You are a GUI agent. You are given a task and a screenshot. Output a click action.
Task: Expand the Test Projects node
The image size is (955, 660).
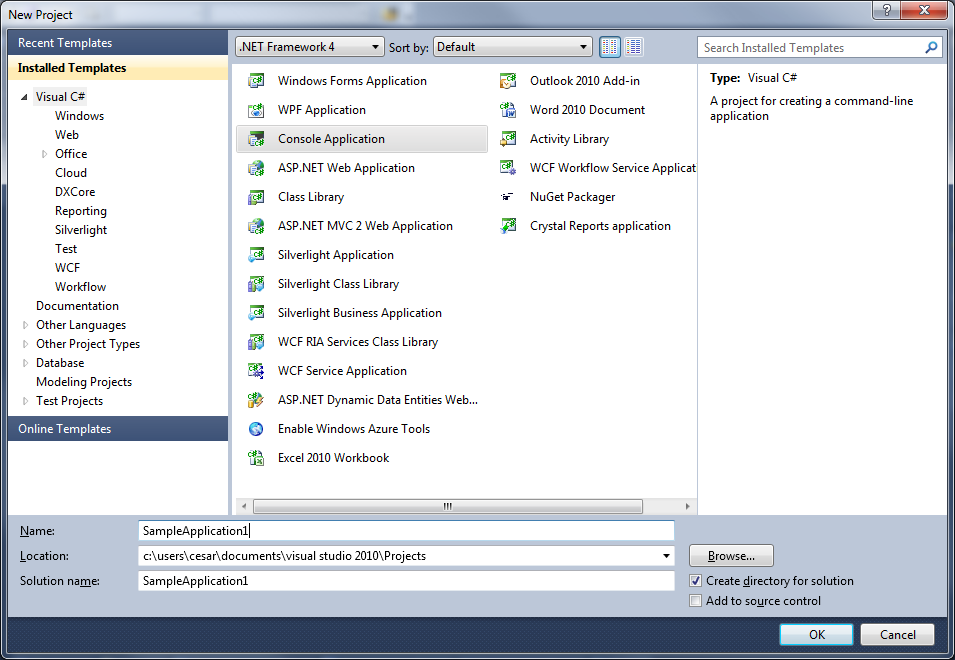tap(25, 401)
